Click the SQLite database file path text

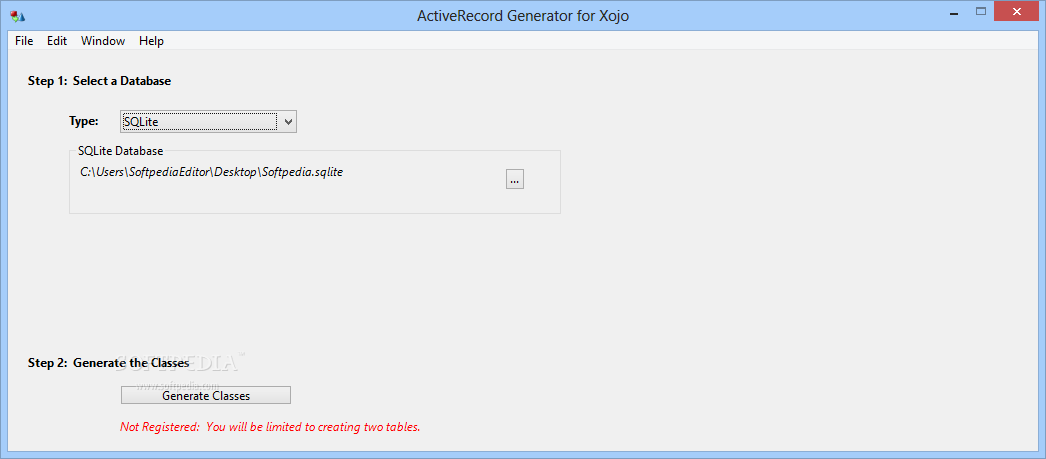211,172
